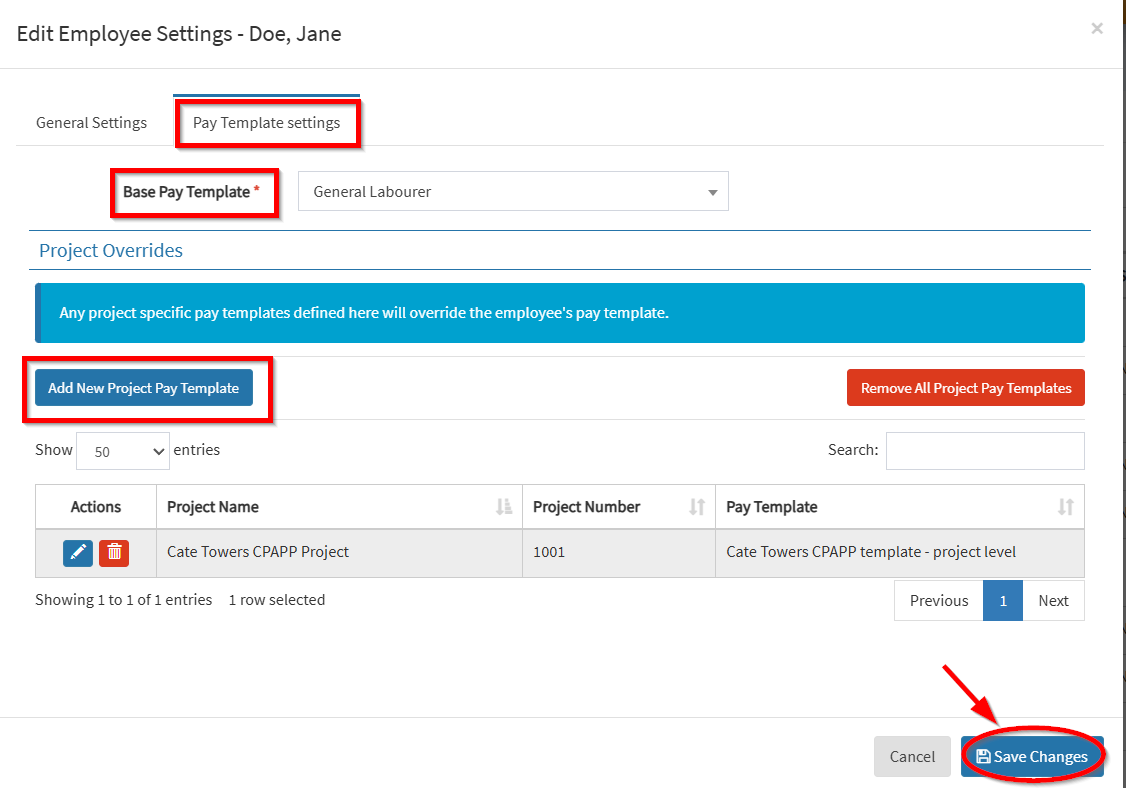The height and width of the screenshot is (788, 1126).
Task: Go to the Previous page
Action: click(938, 601)
